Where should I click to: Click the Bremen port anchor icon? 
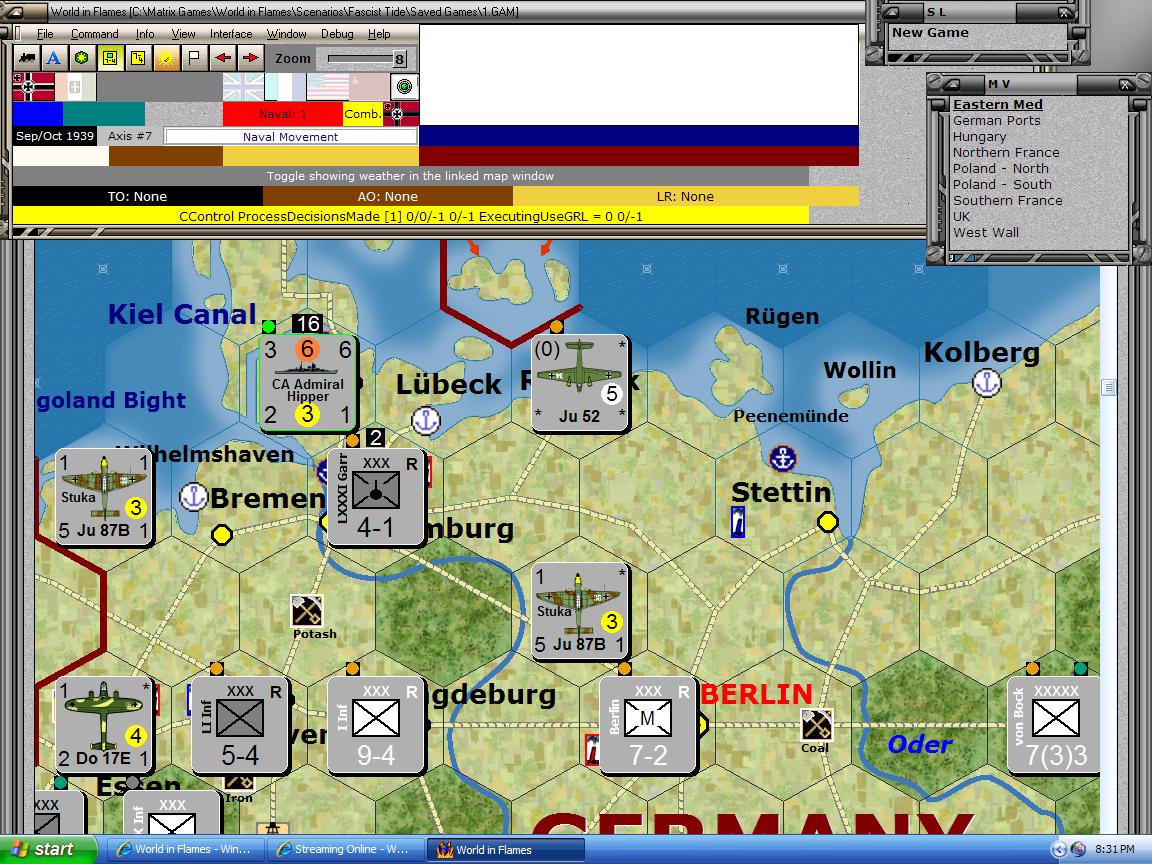(x=193, y=497)
